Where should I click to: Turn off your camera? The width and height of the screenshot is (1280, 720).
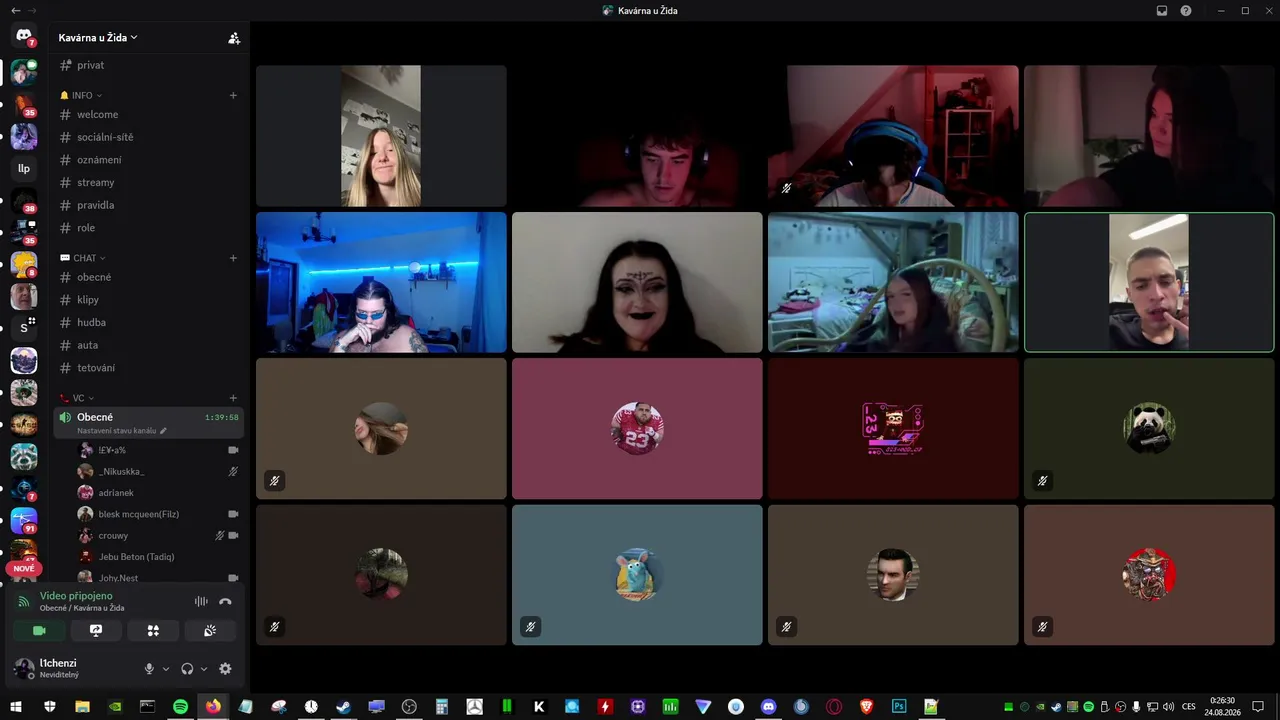[40, 630]
